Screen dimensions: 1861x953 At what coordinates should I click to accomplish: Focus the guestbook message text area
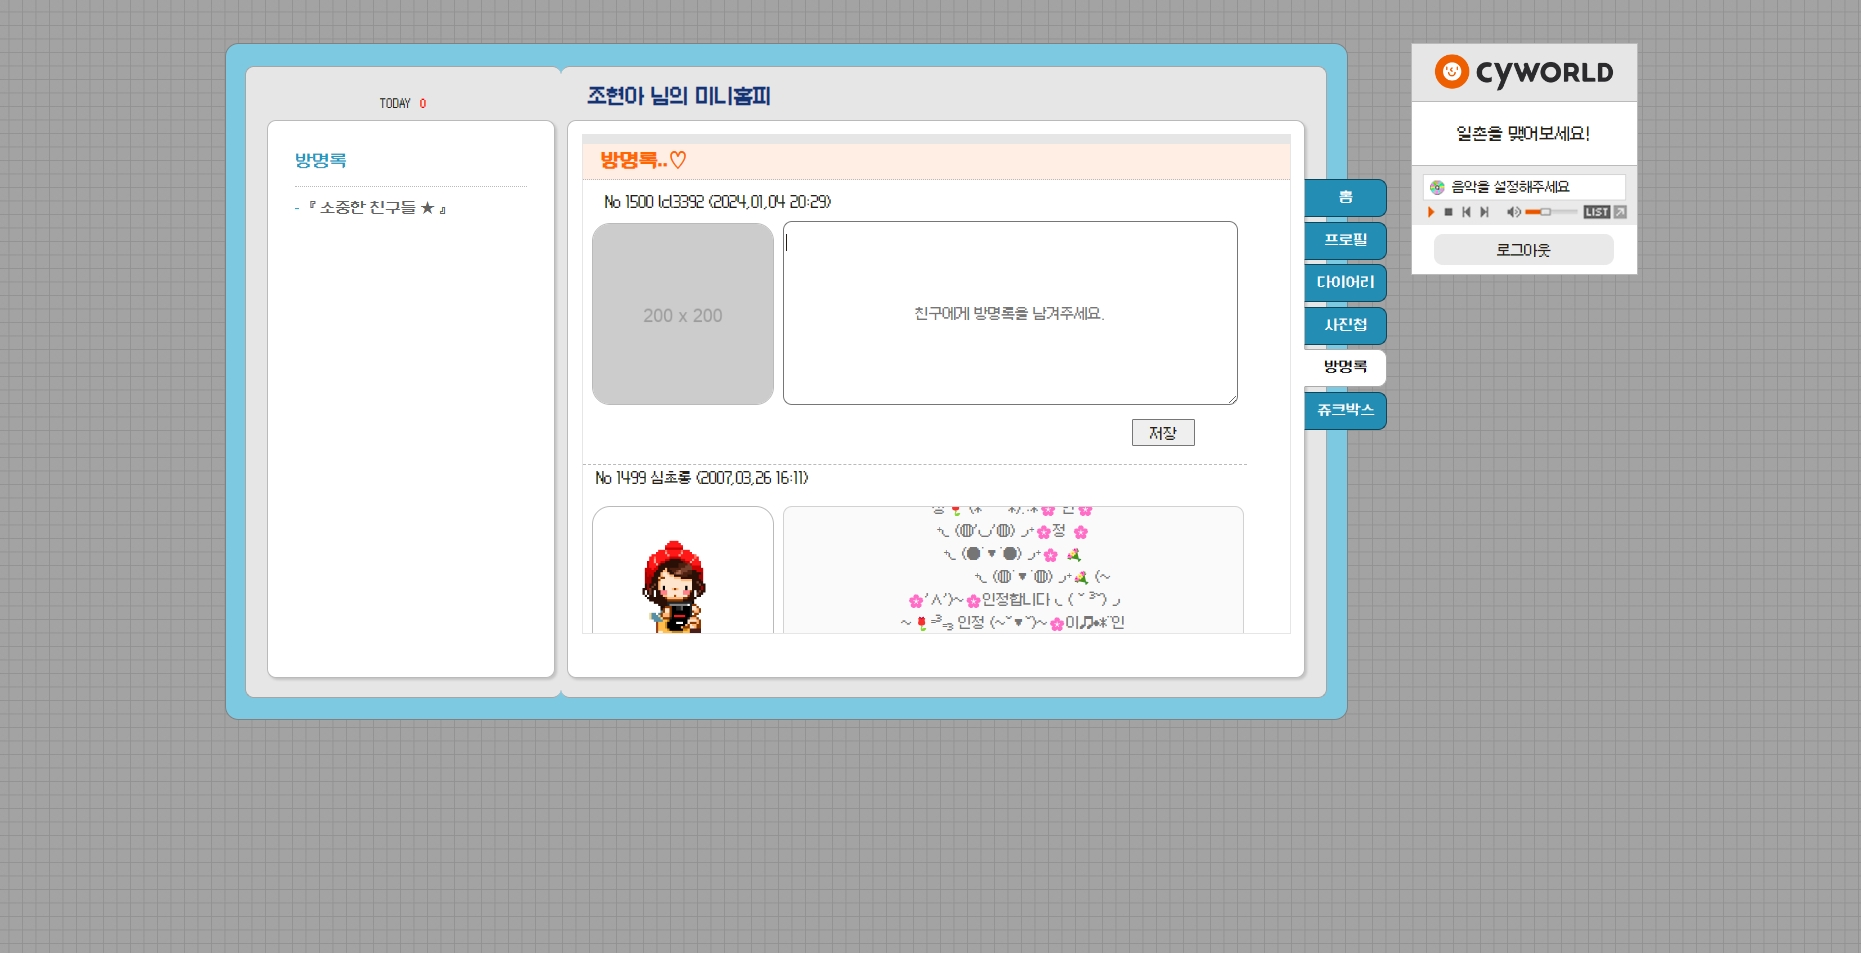point(1009,313)
